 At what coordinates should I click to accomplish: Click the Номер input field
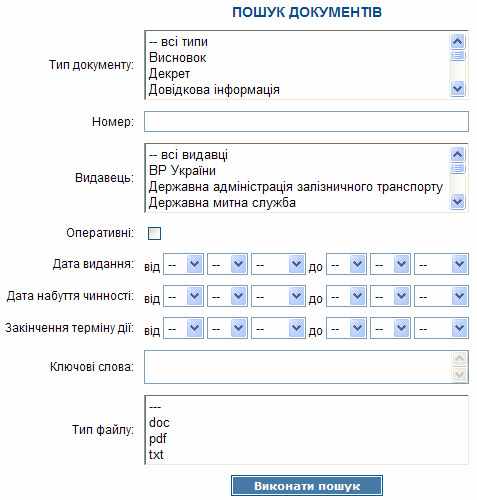click(x=306, y=121)
